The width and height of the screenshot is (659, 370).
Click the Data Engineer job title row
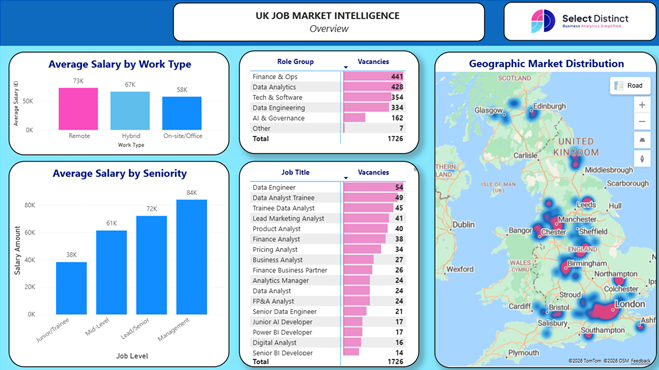328,188
